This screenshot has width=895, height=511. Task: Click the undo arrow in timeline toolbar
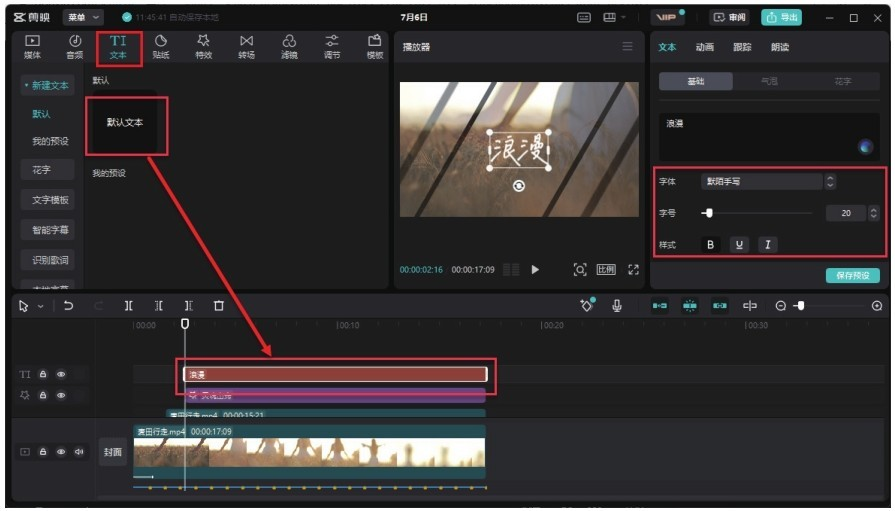[x=68, y=306]
